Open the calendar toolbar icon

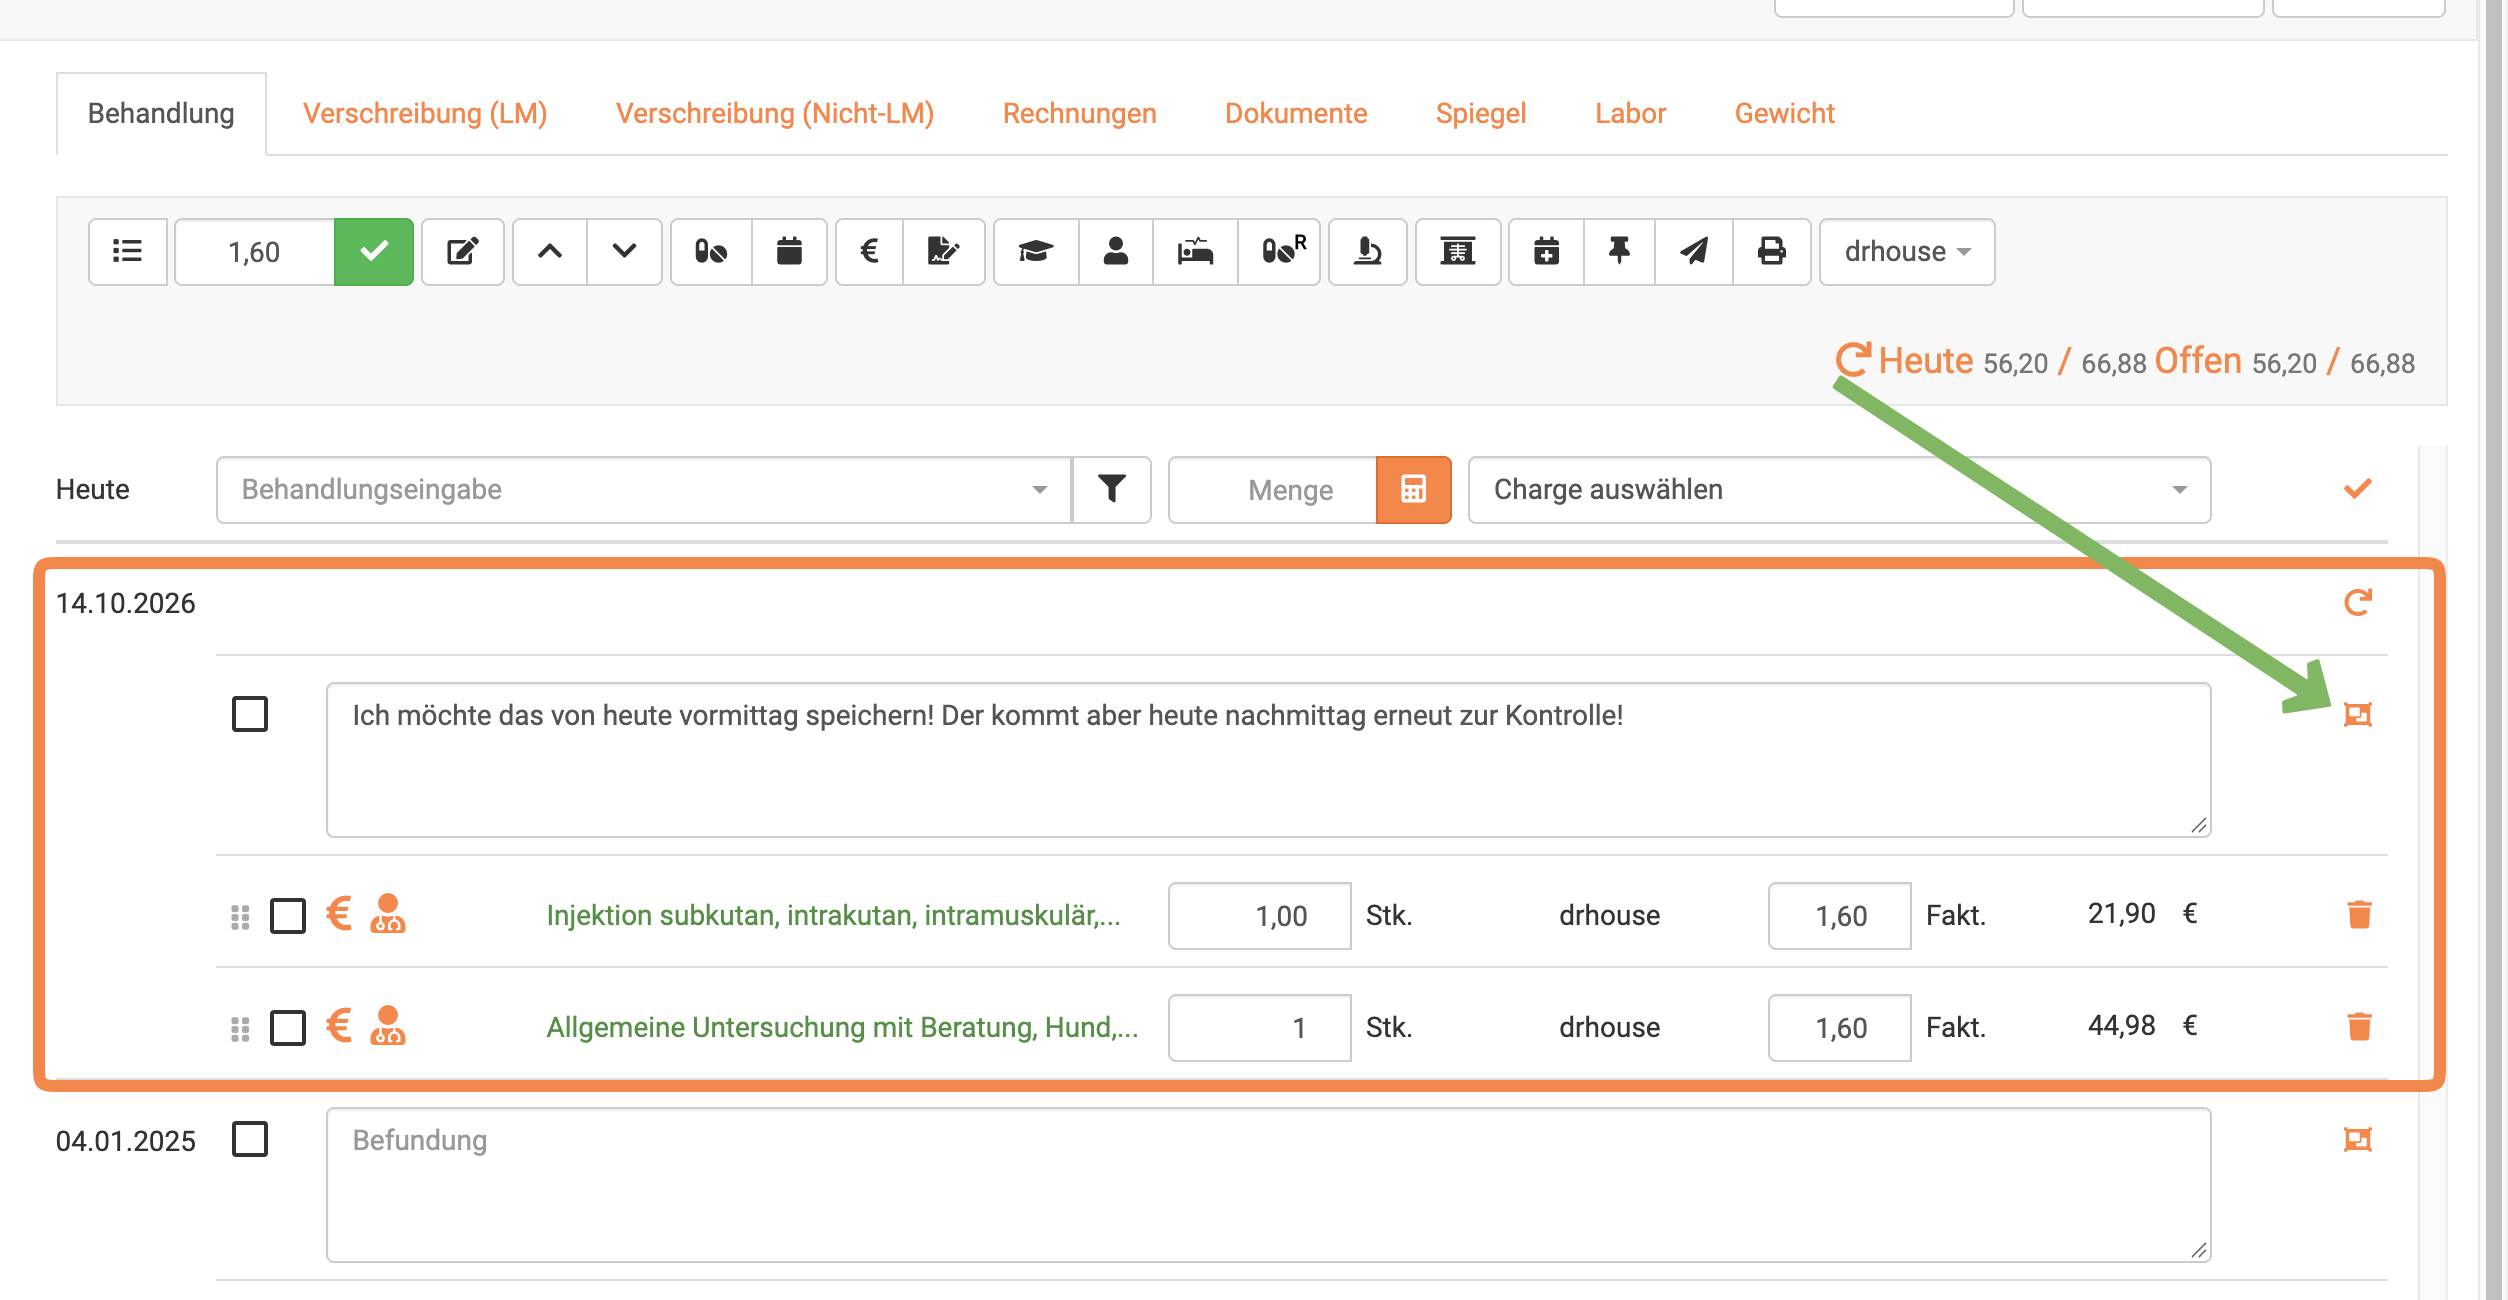(x=789, y=251)
